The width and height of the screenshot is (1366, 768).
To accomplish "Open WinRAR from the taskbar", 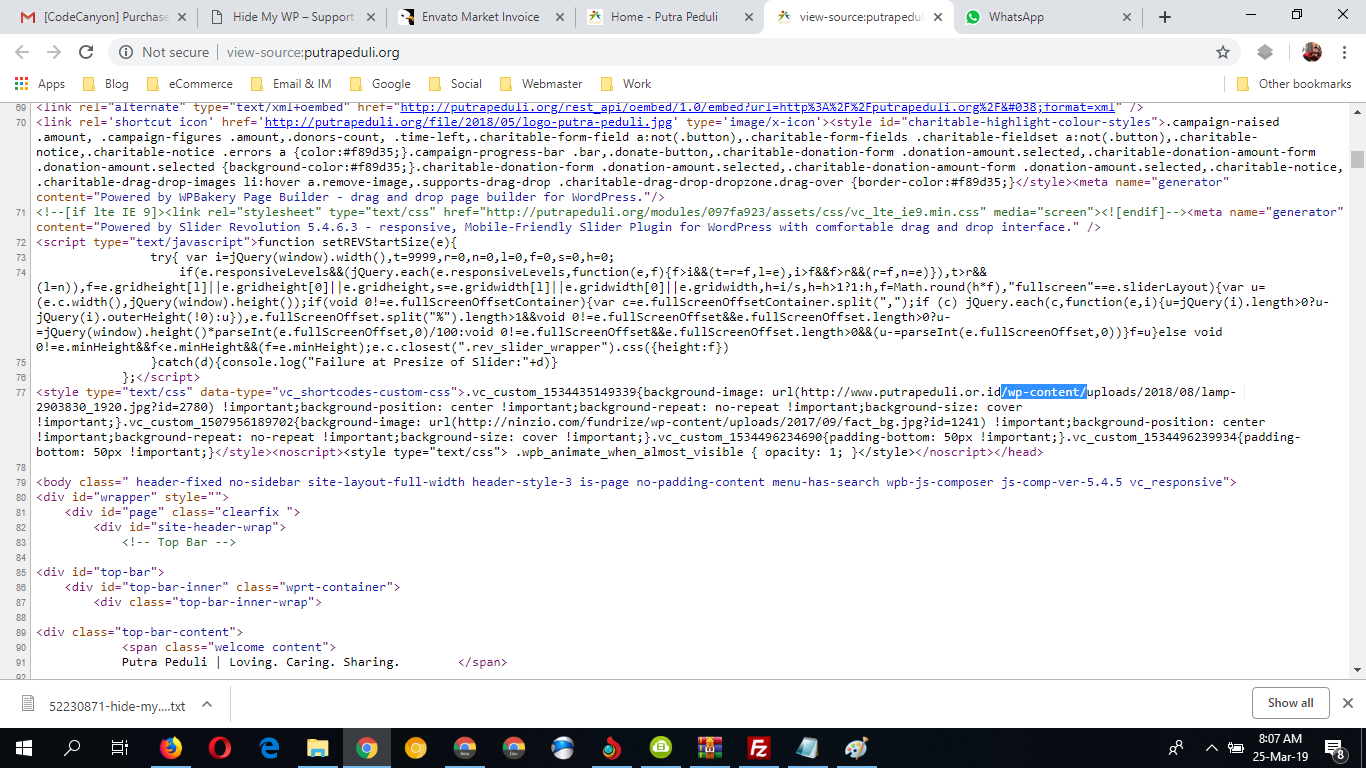I will pos(709,748).
